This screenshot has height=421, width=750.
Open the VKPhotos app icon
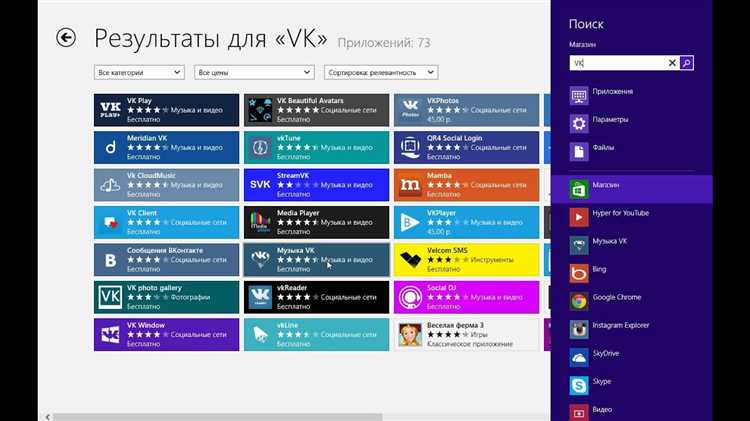click(x=410, y=110)
